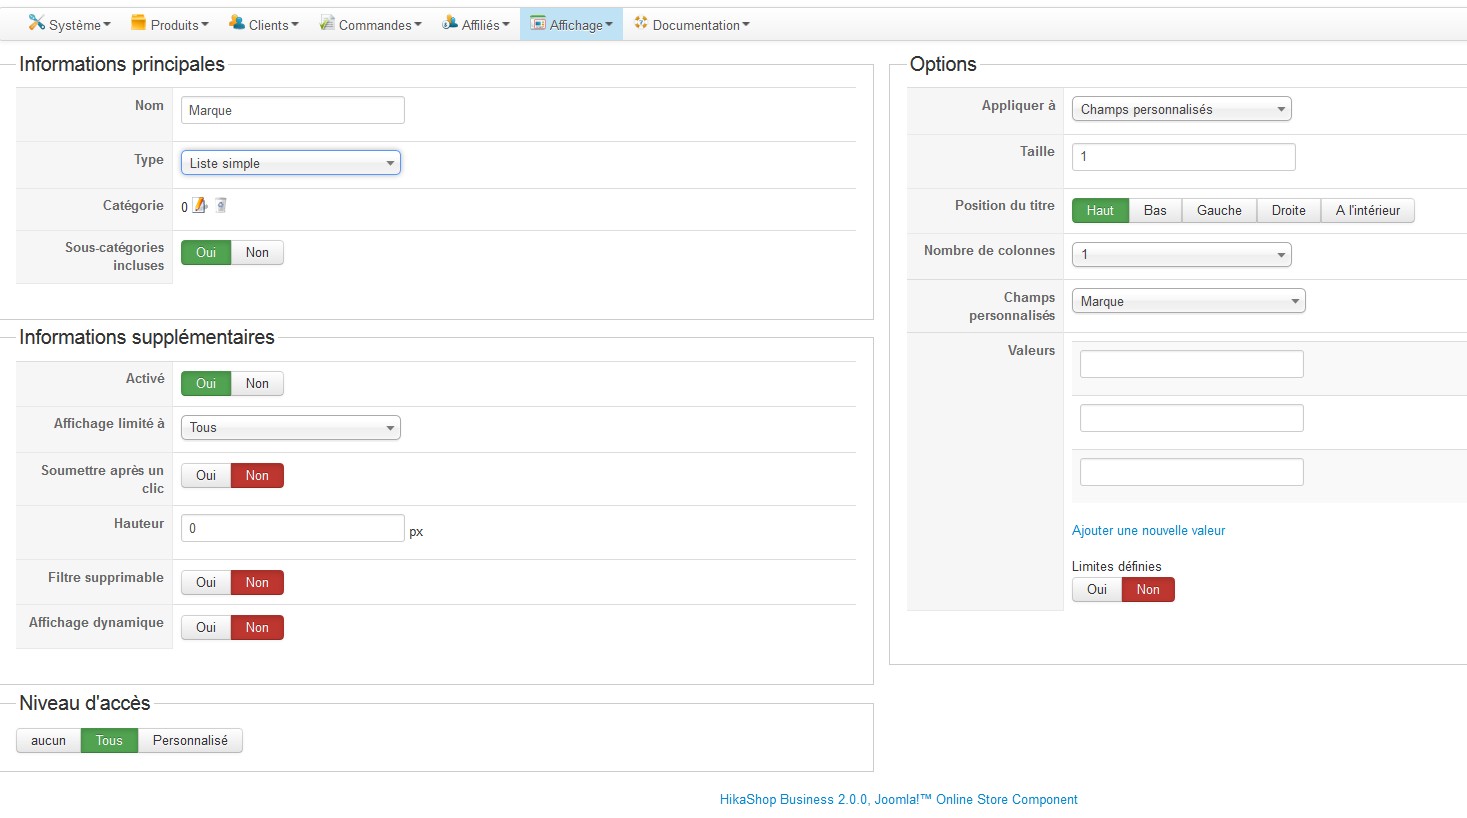The width and height of the screenshot is (1467, 818).
Task: Expand the Affichage limité à dropdown
Action: (x=291, y=428)
